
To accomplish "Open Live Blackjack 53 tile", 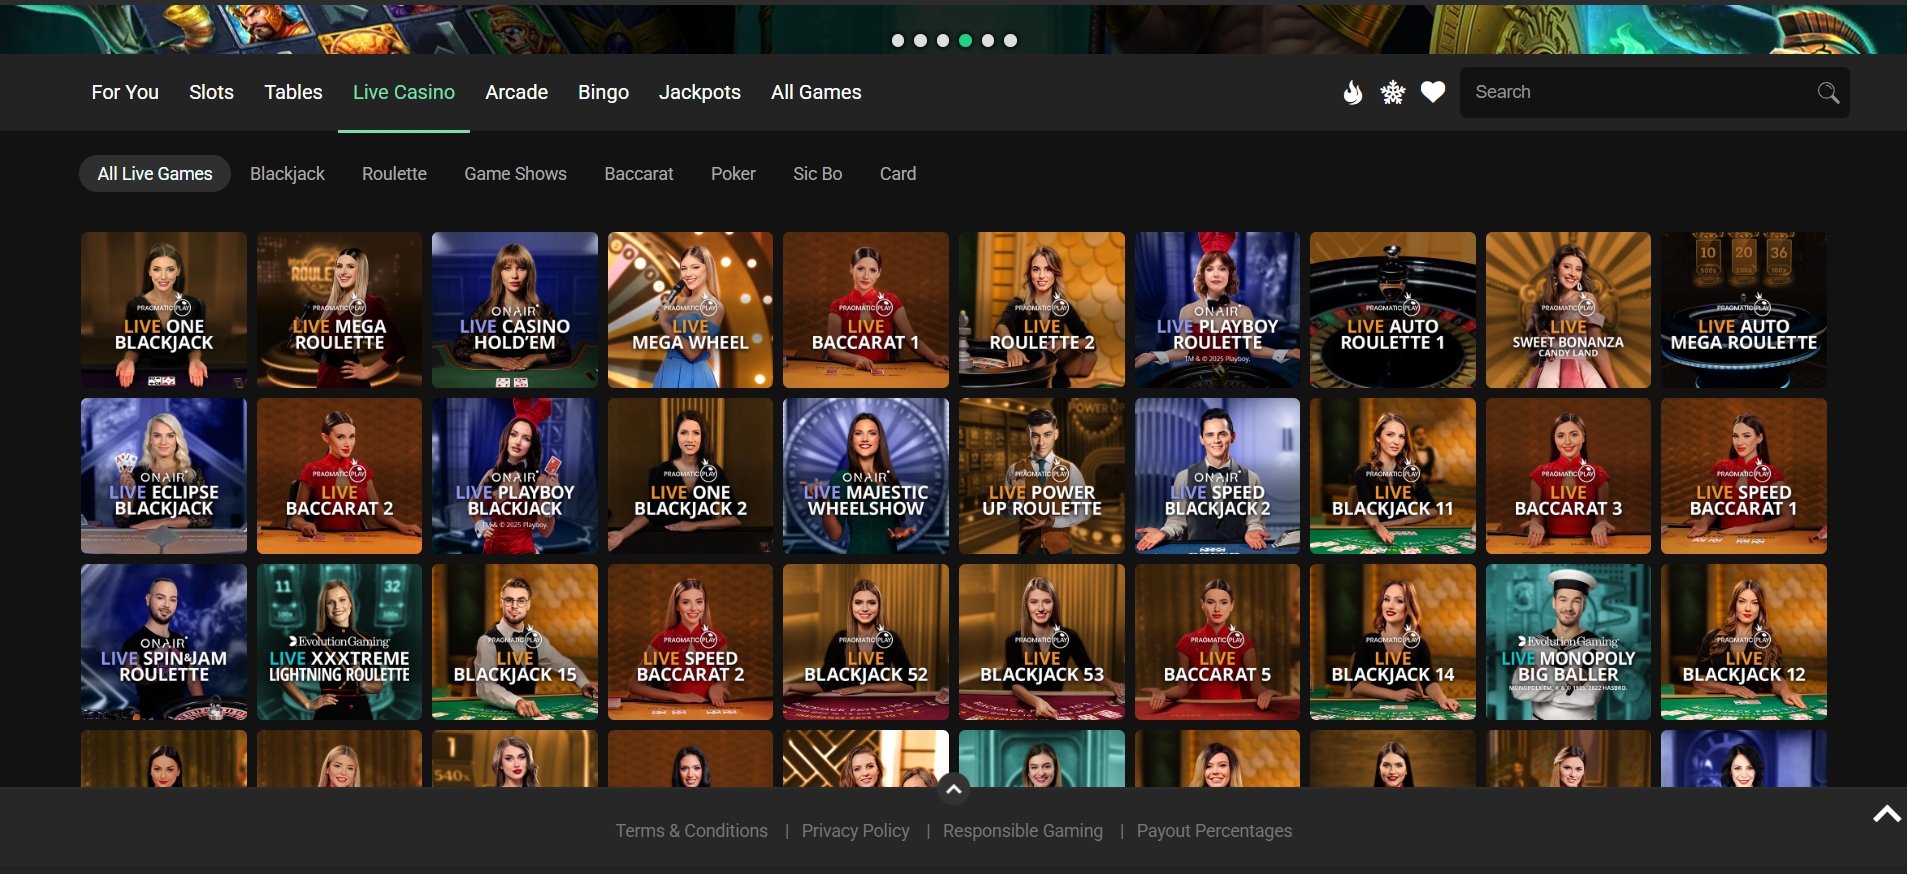I will click(x=1042, y=642).
